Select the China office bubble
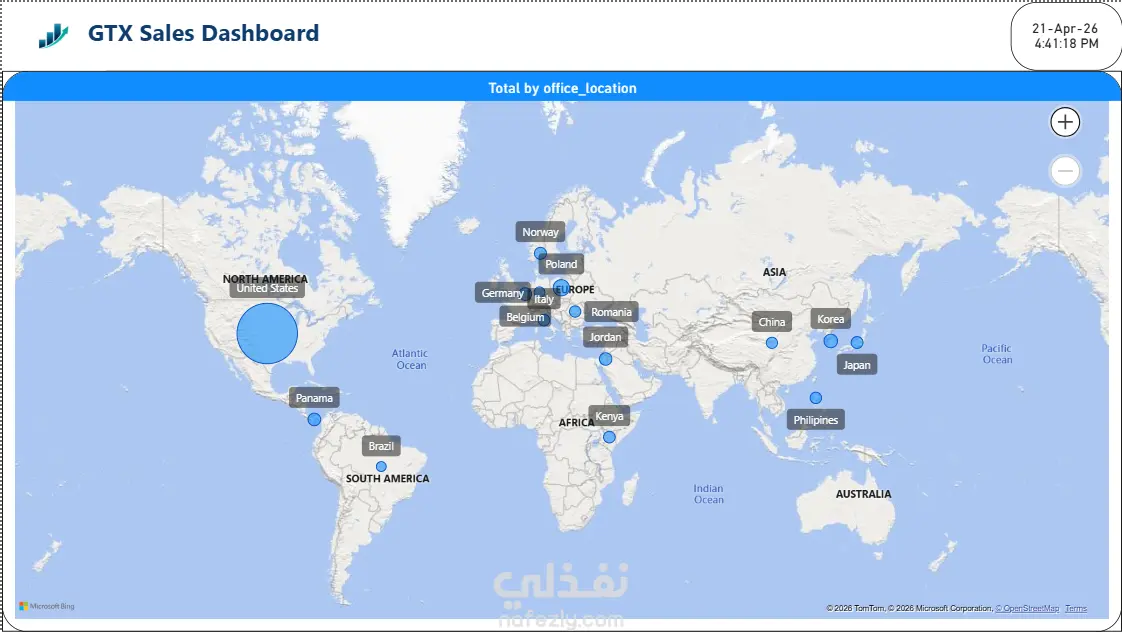This screenshot has height=632, width=1122. [x=771, y=343]
